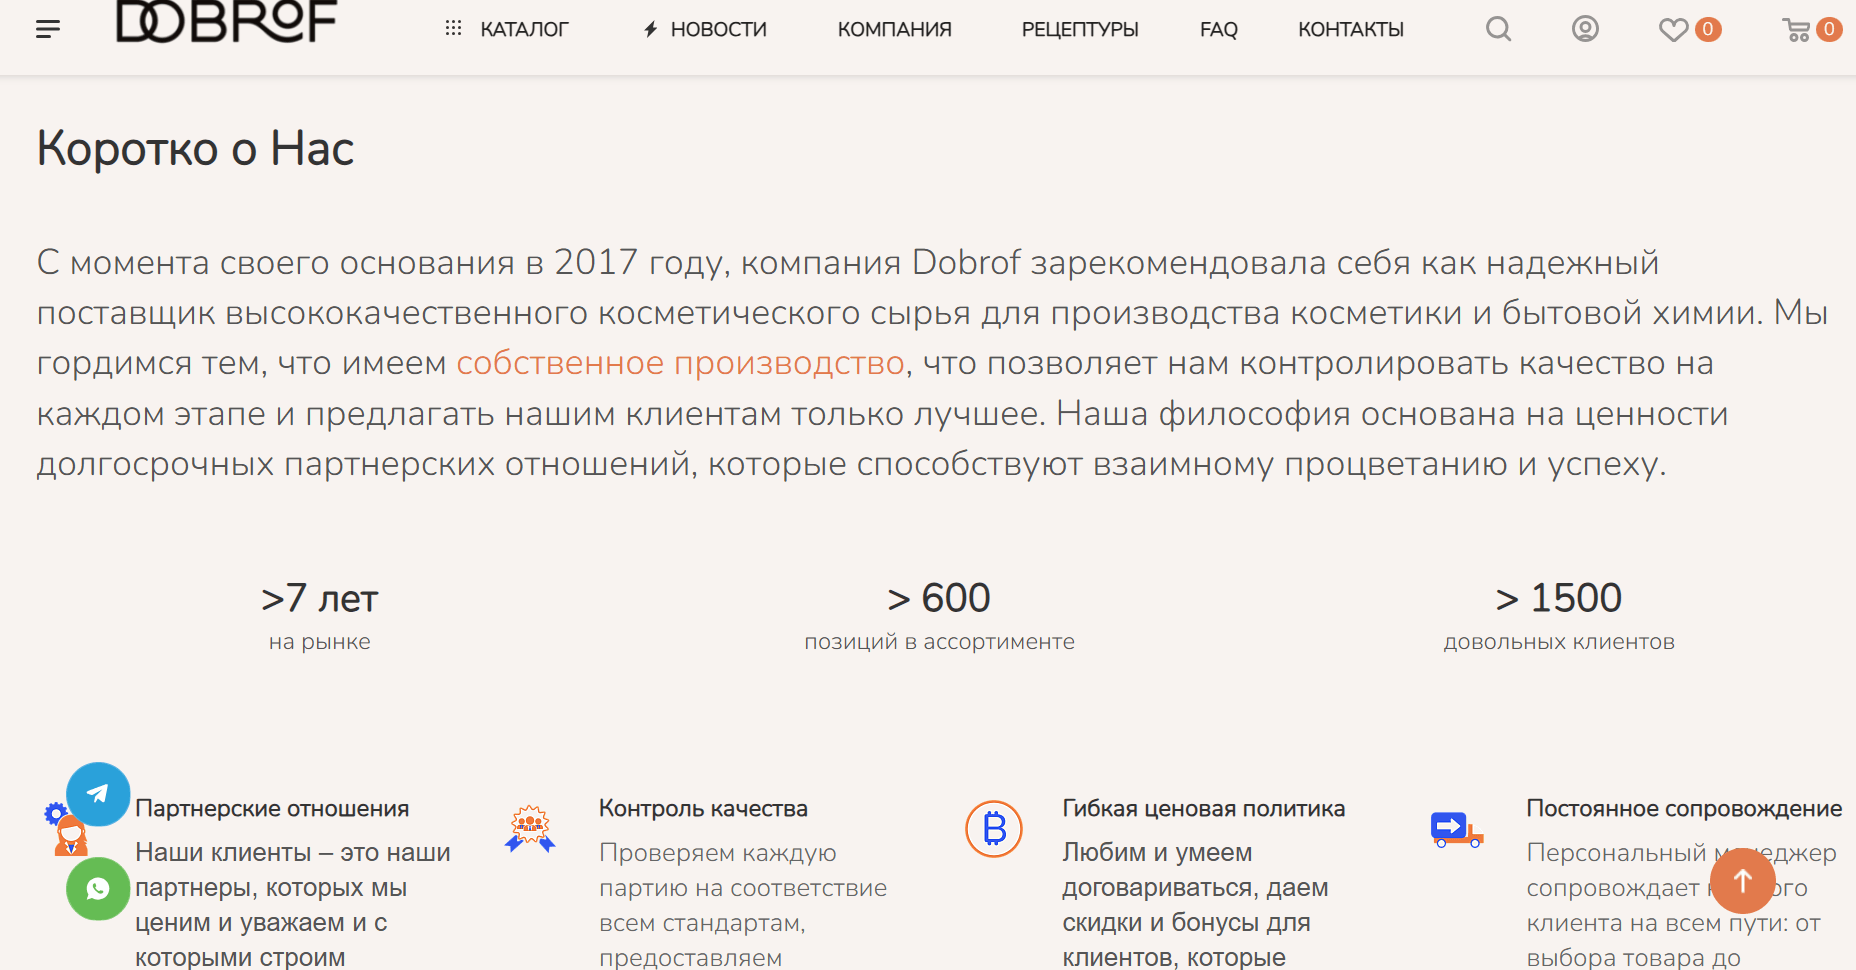Click the на рынке caption
The width and height of the screenshot is (1856, 970).
[x=320, y=642]
